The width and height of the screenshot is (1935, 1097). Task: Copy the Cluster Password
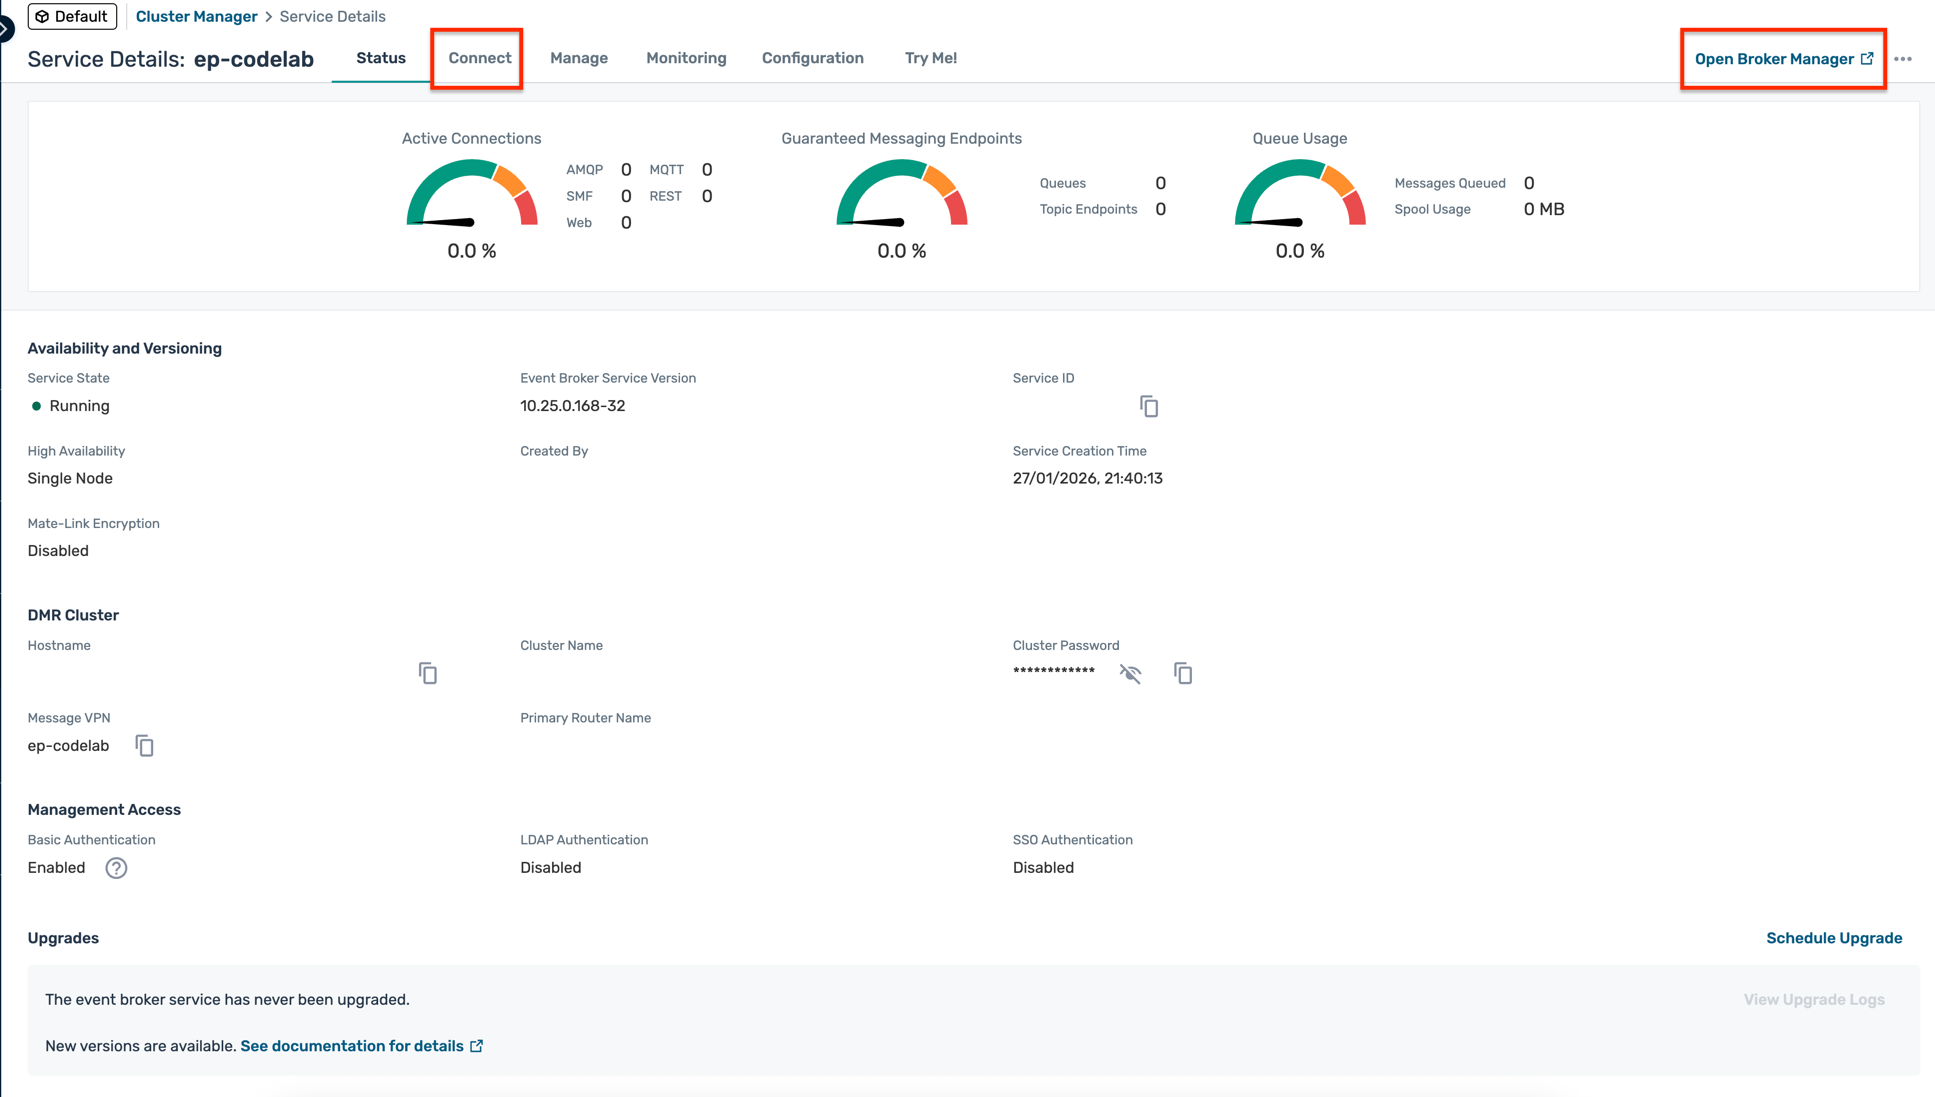1183,674
